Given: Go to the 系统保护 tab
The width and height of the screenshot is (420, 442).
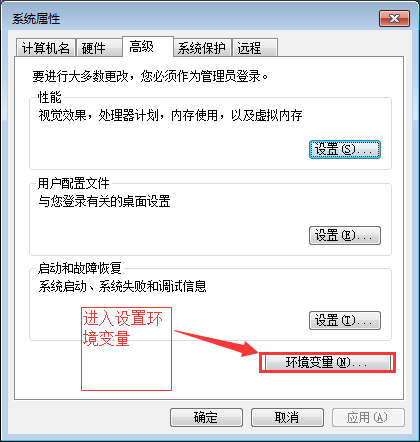Looking at the screenshot, I should [x=202, y=48].
